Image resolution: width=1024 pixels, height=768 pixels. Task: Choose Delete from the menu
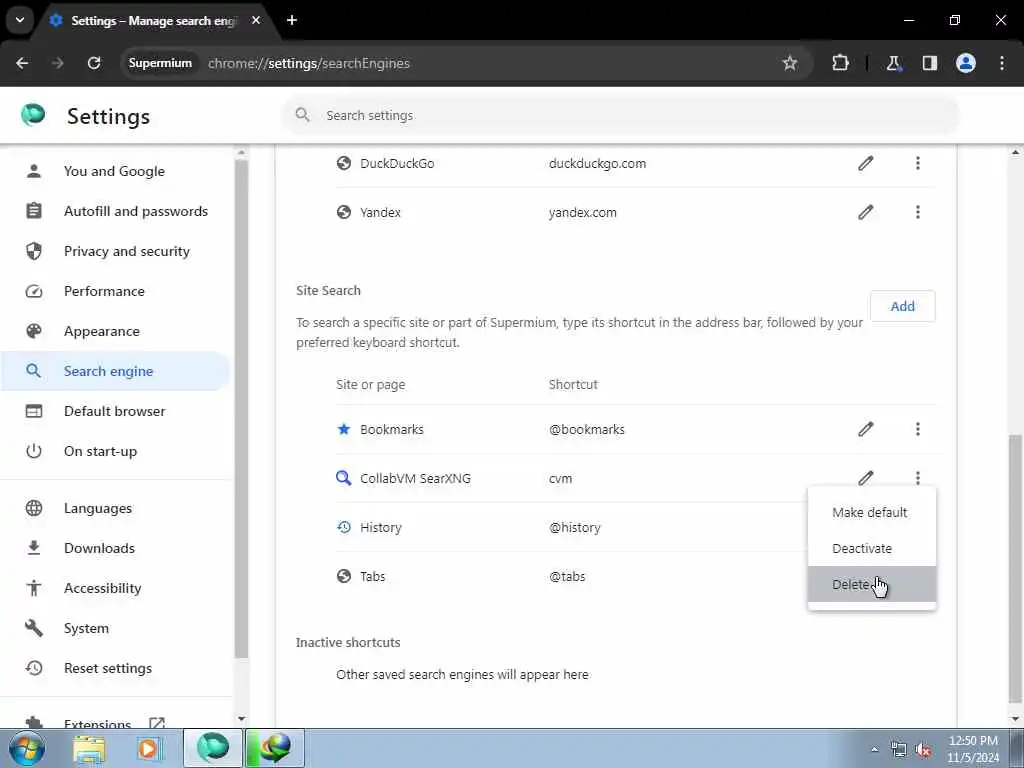coord(872,584)
